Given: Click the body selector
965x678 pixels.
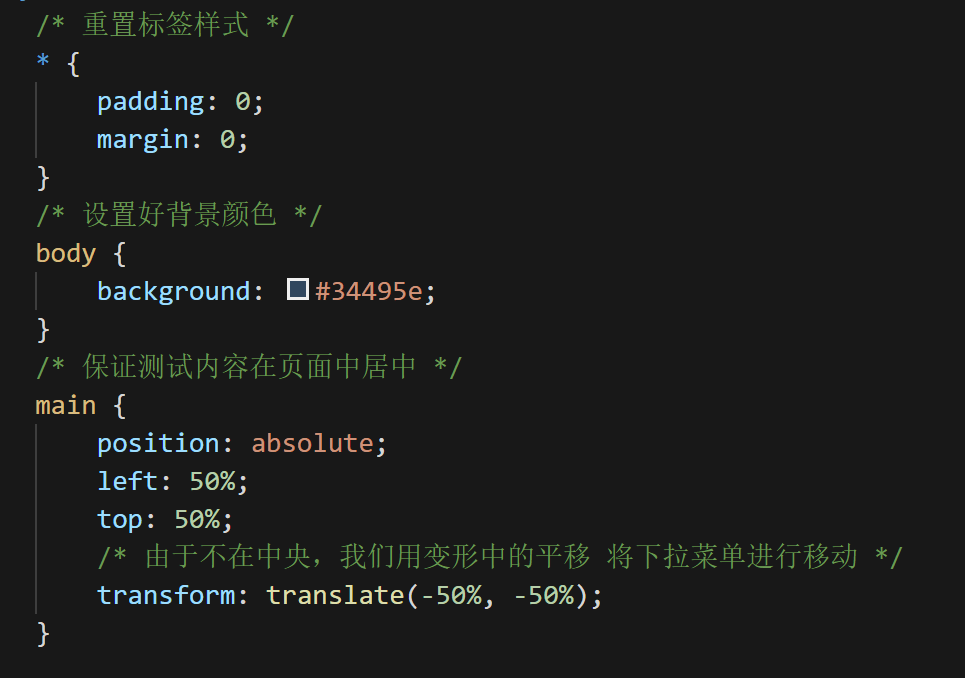Looking at the screenshot, I should pyautogui.click(x=65, y=253).
